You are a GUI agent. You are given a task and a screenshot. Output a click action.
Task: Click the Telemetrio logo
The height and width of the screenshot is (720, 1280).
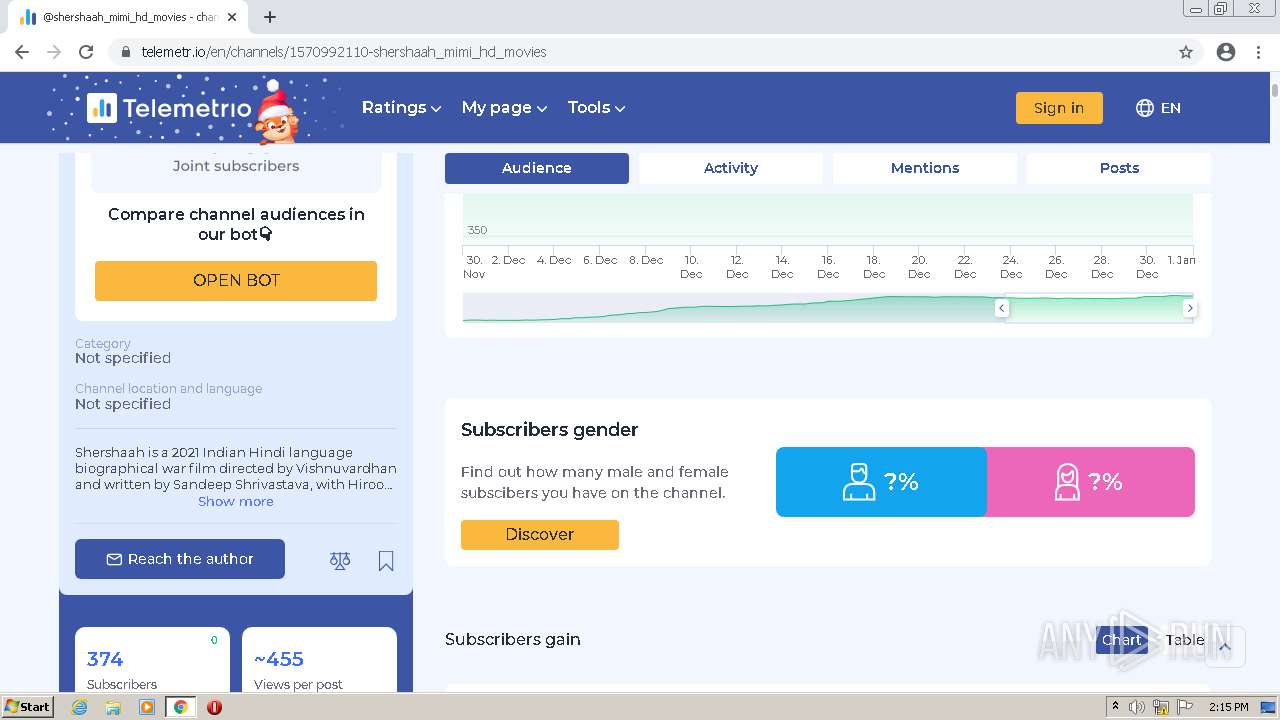[x=170, y=108]
